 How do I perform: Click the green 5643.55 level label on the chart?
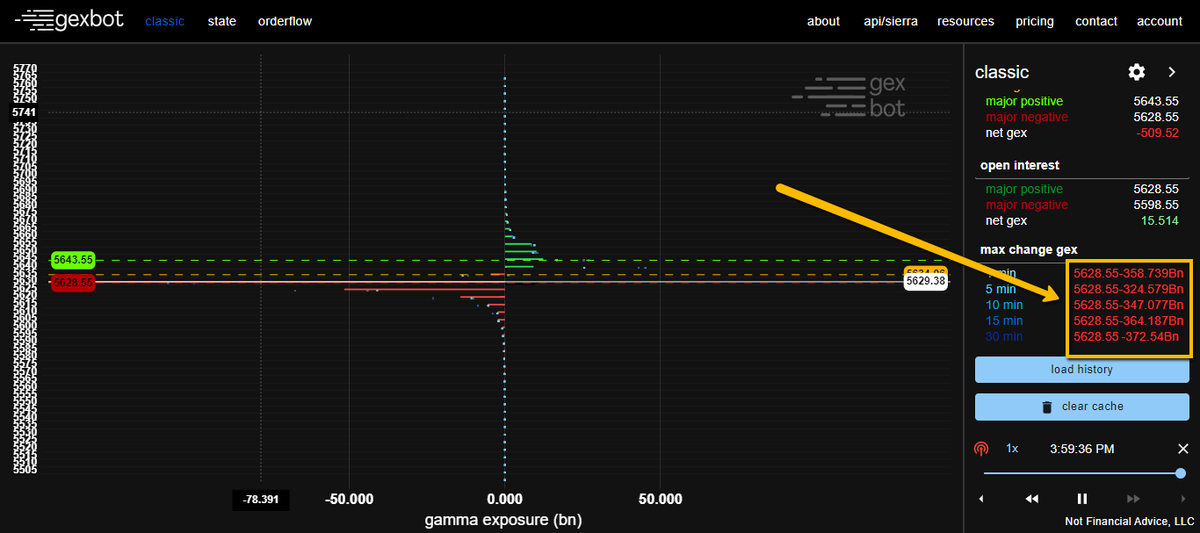click(72, 259)
